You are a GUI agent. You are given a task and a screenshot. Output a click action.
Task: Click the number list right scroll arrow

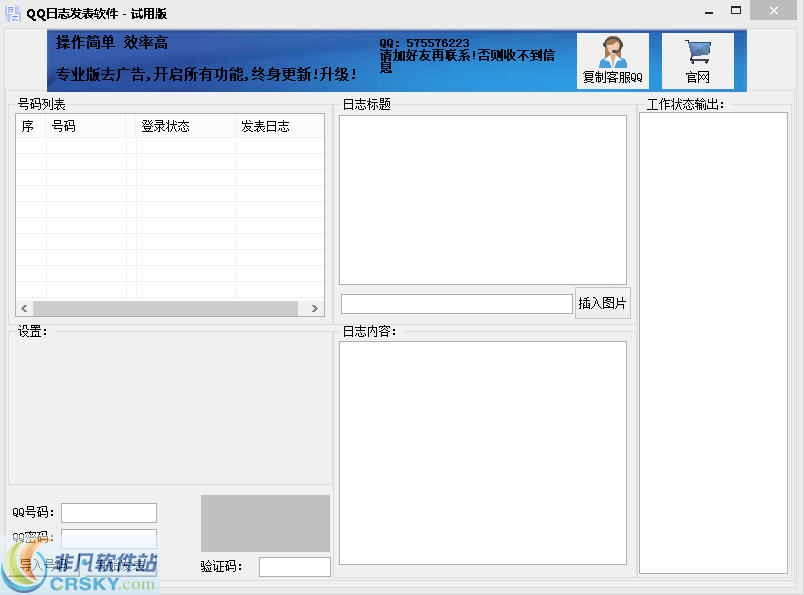coord(315,308)
